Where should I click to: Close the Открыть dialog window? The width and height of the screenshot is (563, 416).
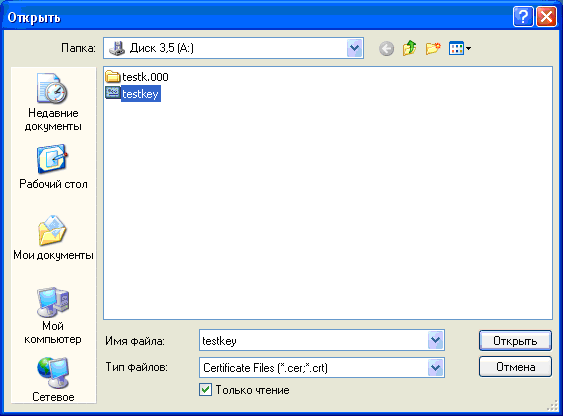pyautogui.click(x=546, y=17)
